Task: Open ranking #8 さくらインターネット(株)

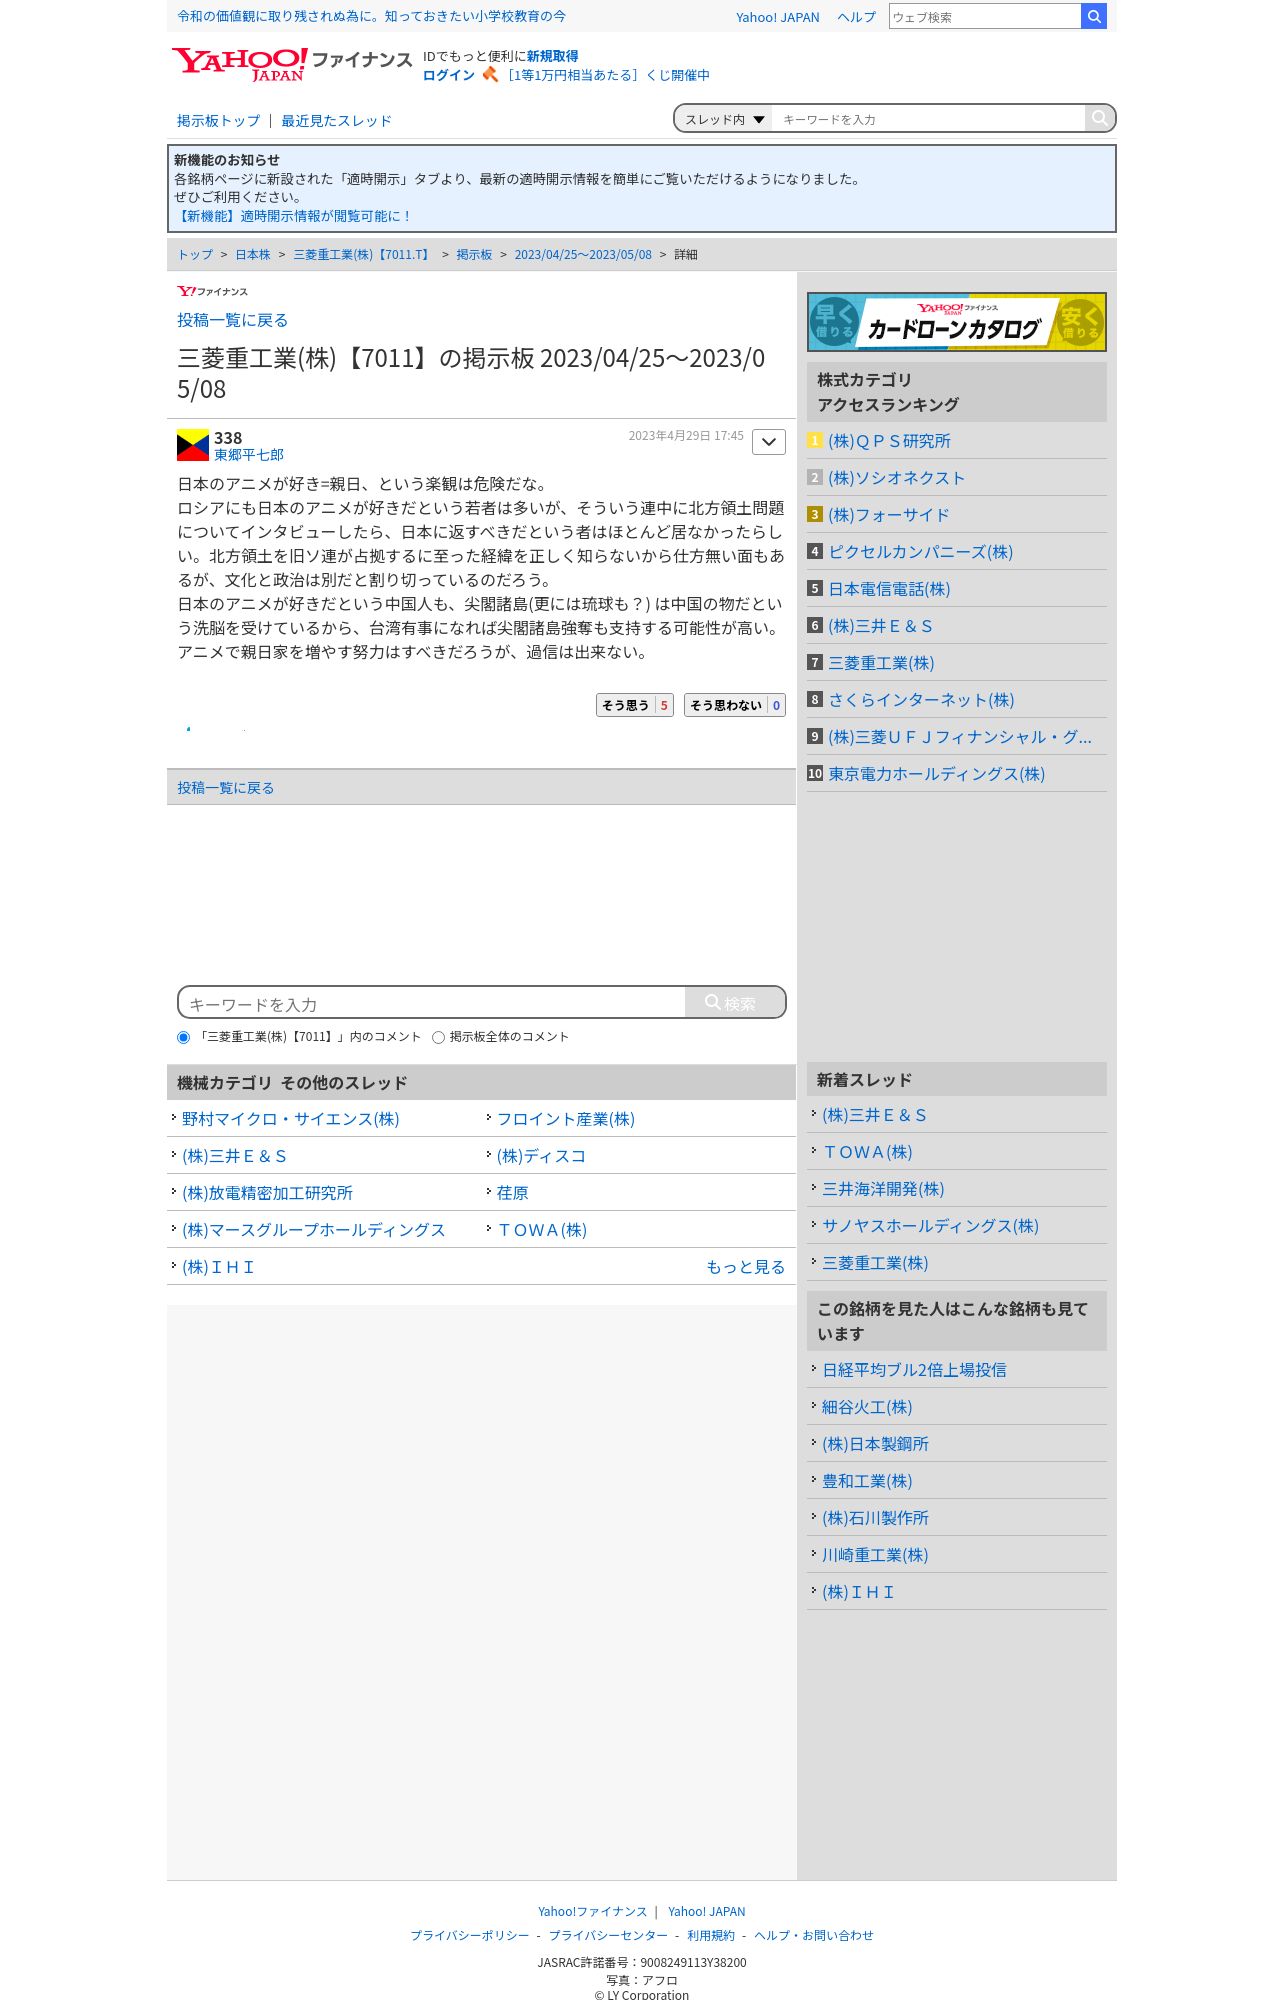Action: (x=921, y=700)
